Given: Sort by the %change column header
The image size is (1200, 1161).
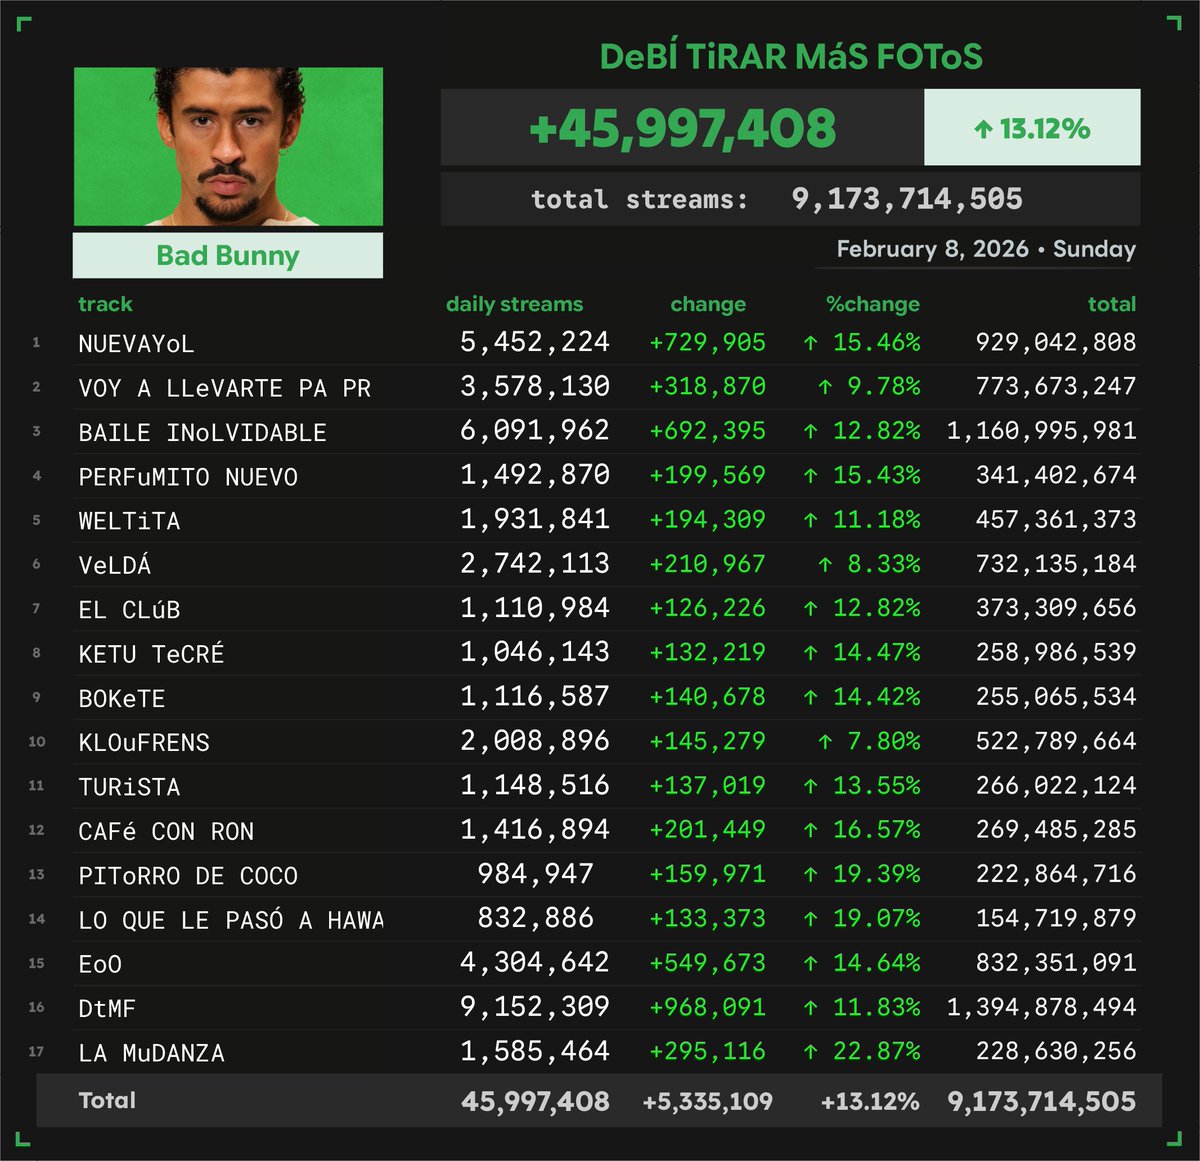Looking at the screenshot, I should 875,304.
